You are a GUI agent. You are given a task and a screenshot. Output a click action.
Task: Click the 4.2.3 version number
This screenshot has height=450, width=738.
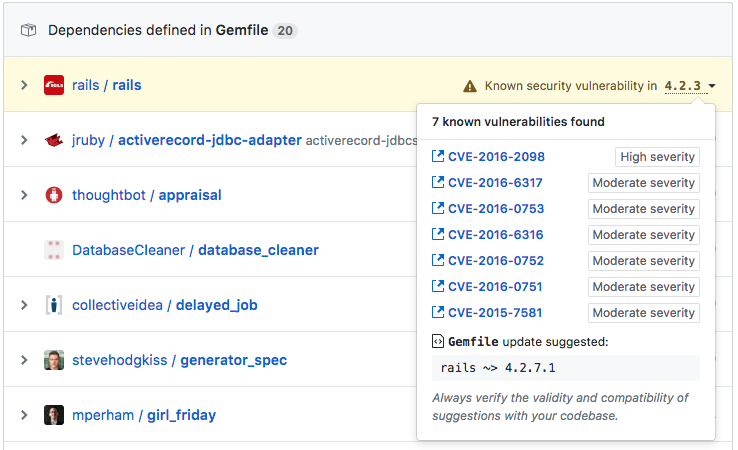(x=683, y=86)
